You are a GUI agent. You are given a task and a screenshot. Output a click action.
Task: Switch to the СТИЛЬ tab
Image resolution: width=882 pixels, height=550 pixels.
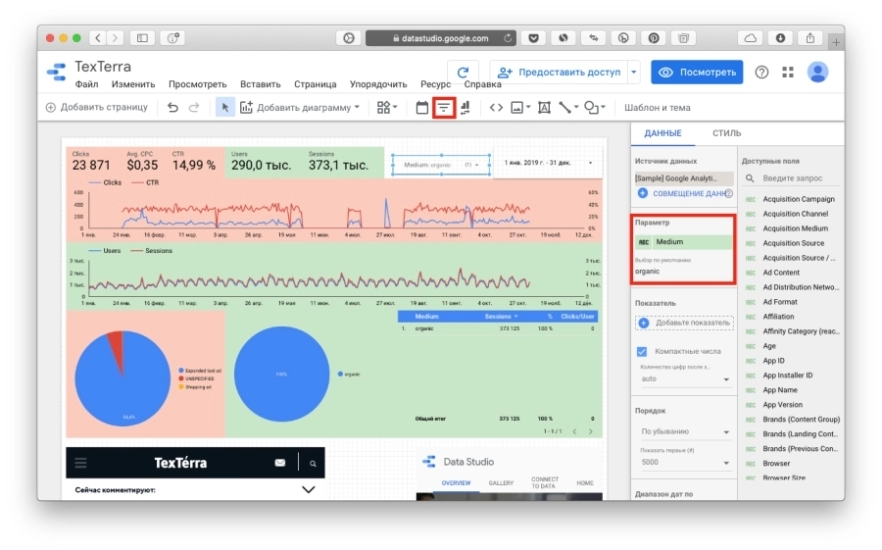coord(727,133)
